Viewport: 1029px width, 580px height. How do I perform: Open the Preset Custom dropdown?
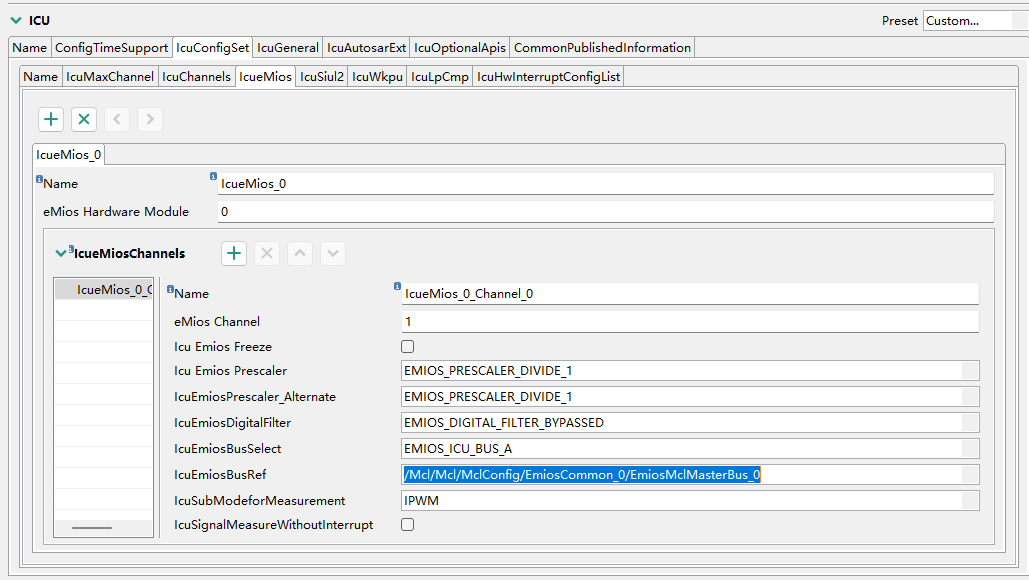point(975,19)
